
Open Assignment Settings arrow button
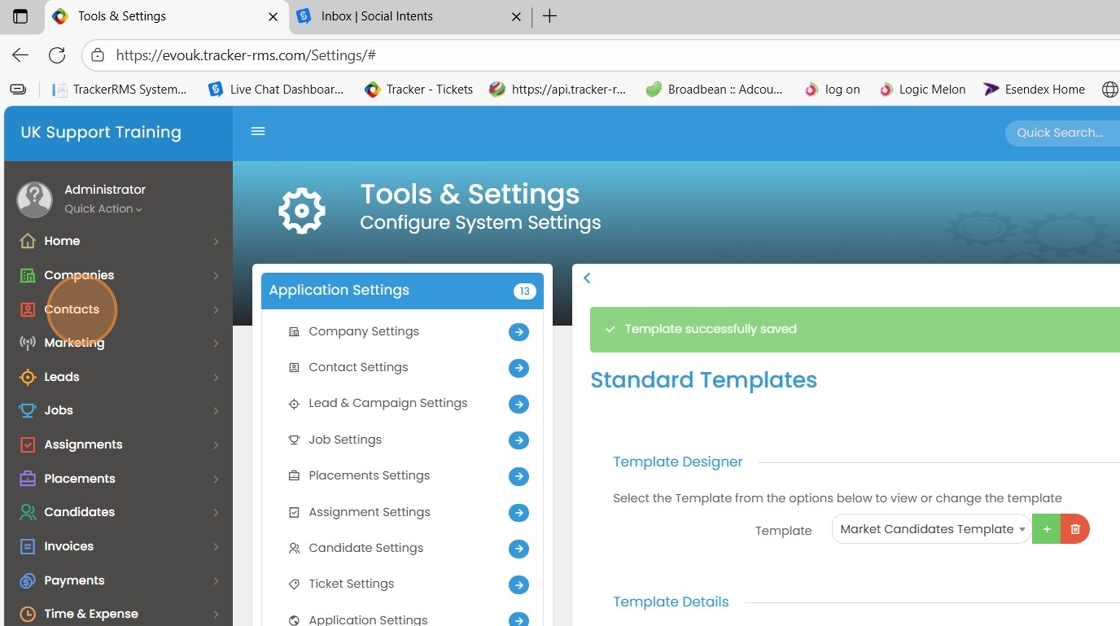click(x=519, y=512)
